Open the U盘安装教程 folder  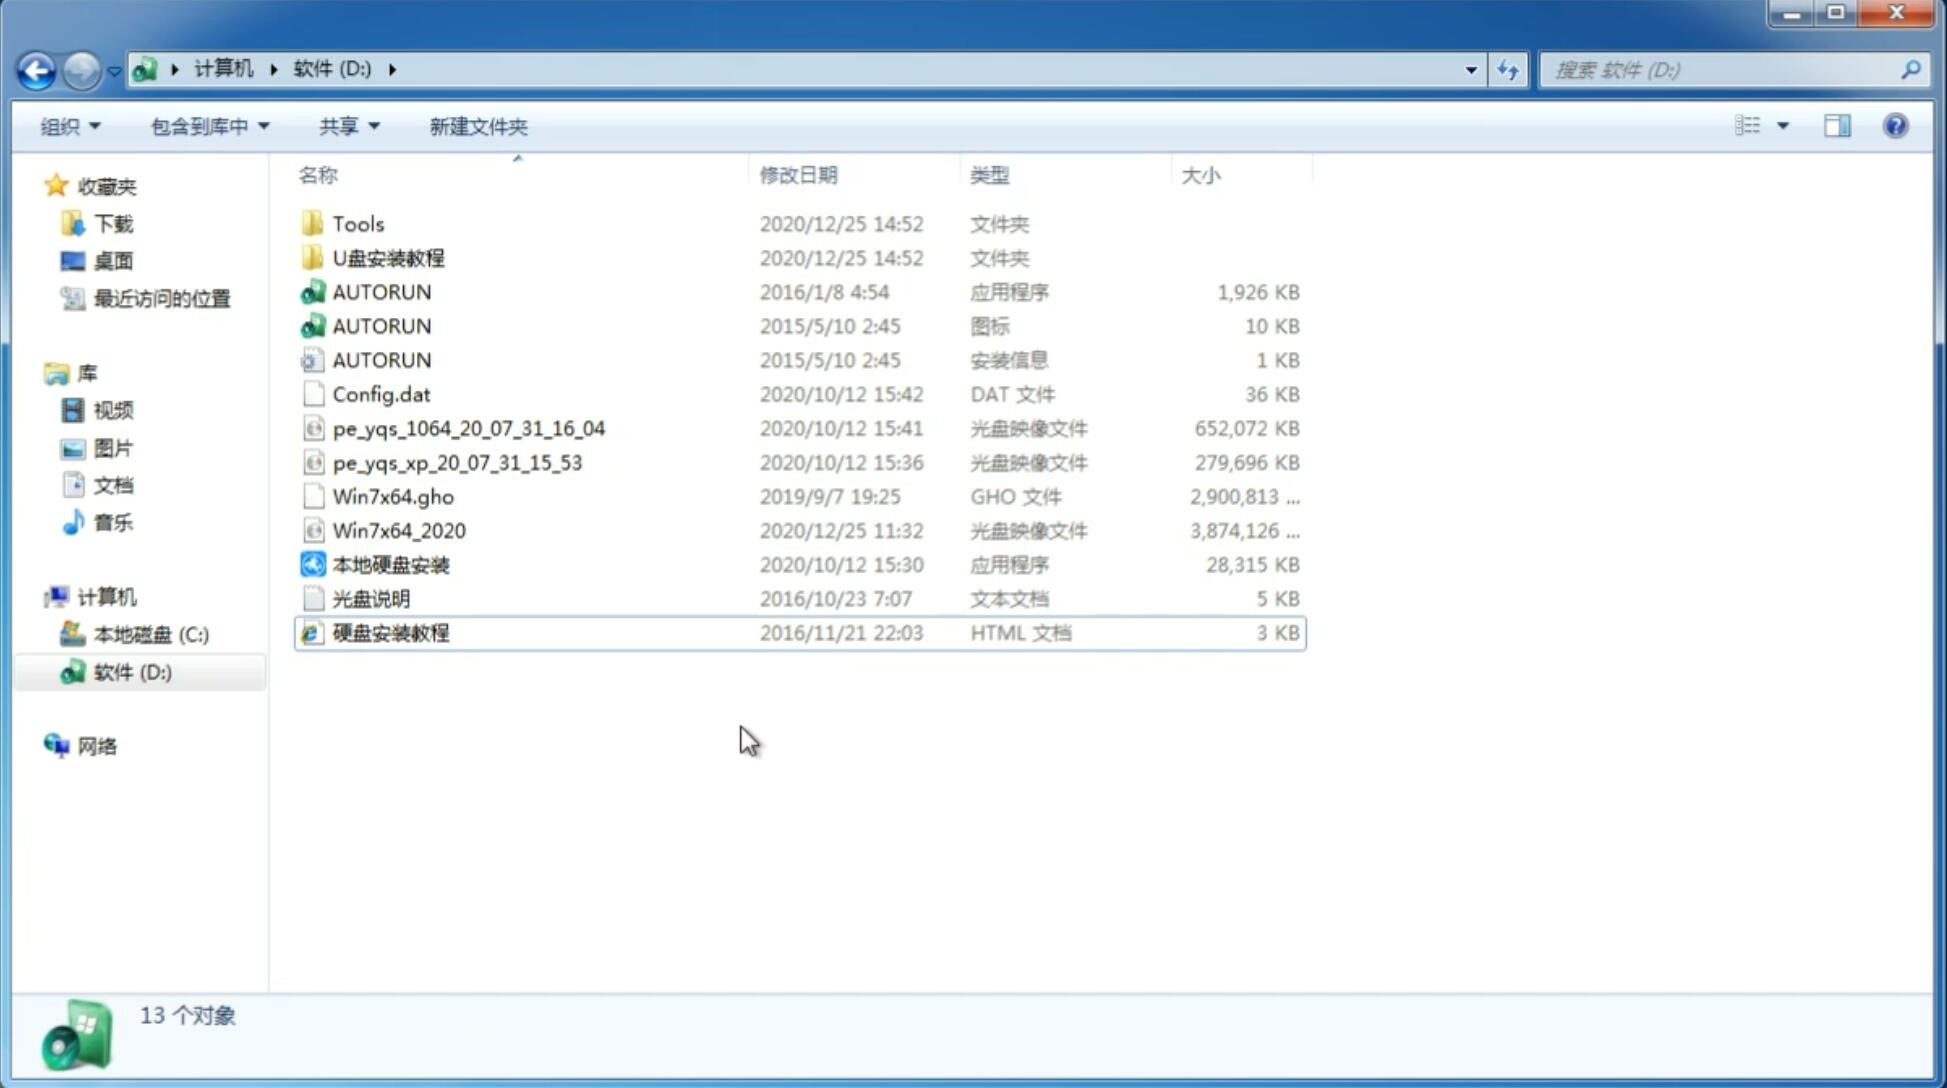(388, 257)
